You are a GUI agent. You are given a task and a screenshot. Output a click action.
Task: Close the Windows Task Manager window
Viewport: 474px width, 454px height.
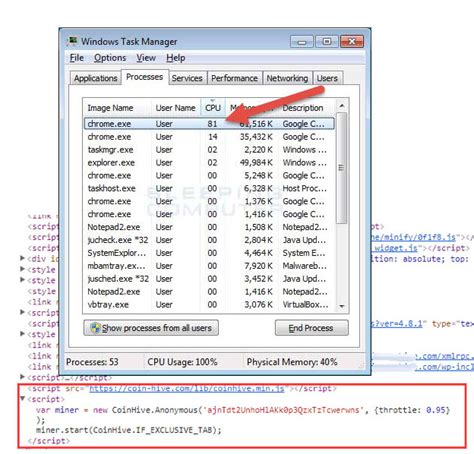pyautogui.click(x=352, y=42)
